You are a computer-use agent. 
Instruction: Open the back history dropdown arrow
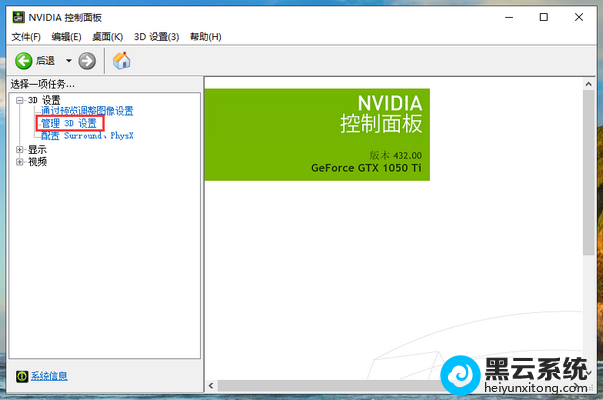(x=68, y=60)
